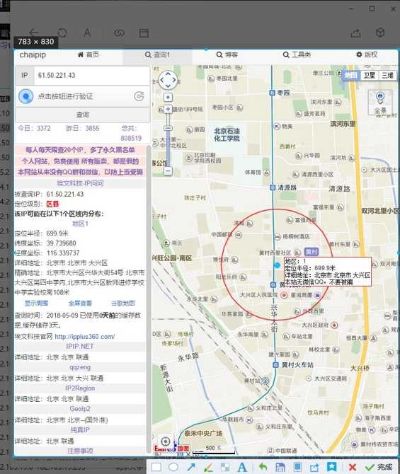Viewport: 400px width, 474px height.
Task: Select the standard 地图 map view
Action: coord(351,75)
